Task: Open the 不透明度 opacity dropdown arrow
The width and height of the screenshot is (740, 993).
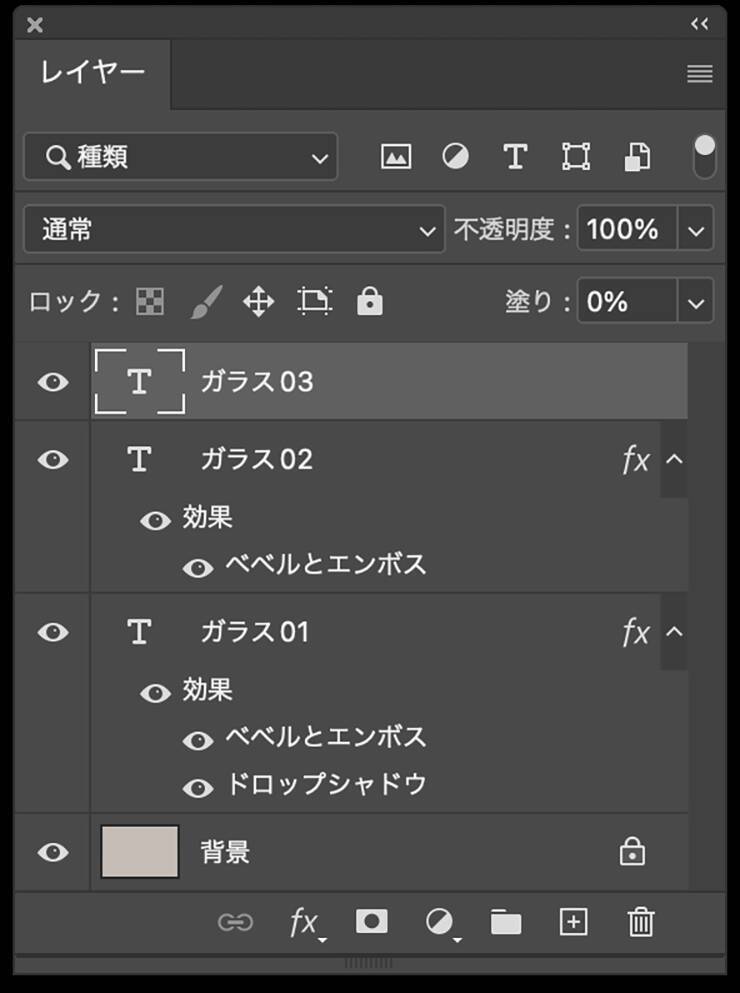Action: (697, 230)
